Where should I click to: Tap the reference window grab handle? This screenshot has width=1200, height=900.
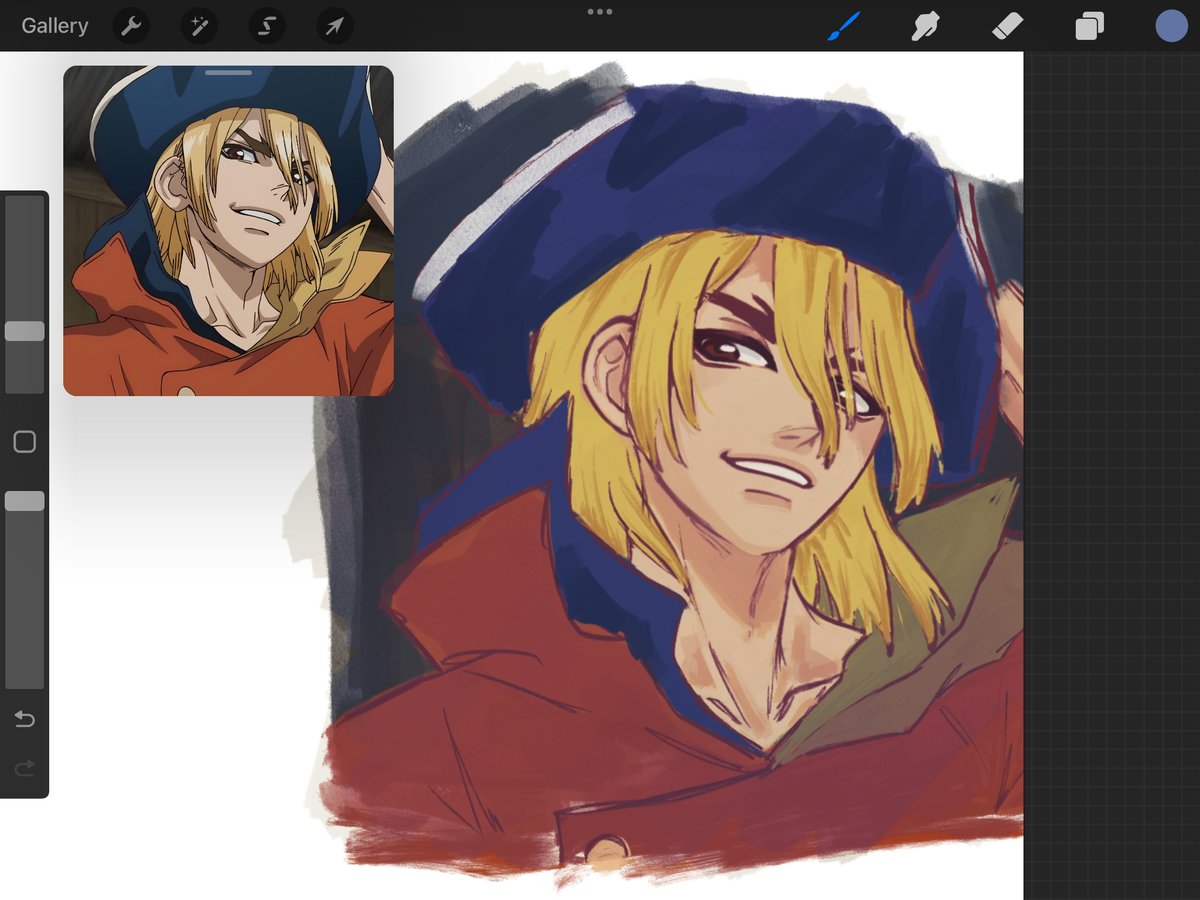pos(228,73)
